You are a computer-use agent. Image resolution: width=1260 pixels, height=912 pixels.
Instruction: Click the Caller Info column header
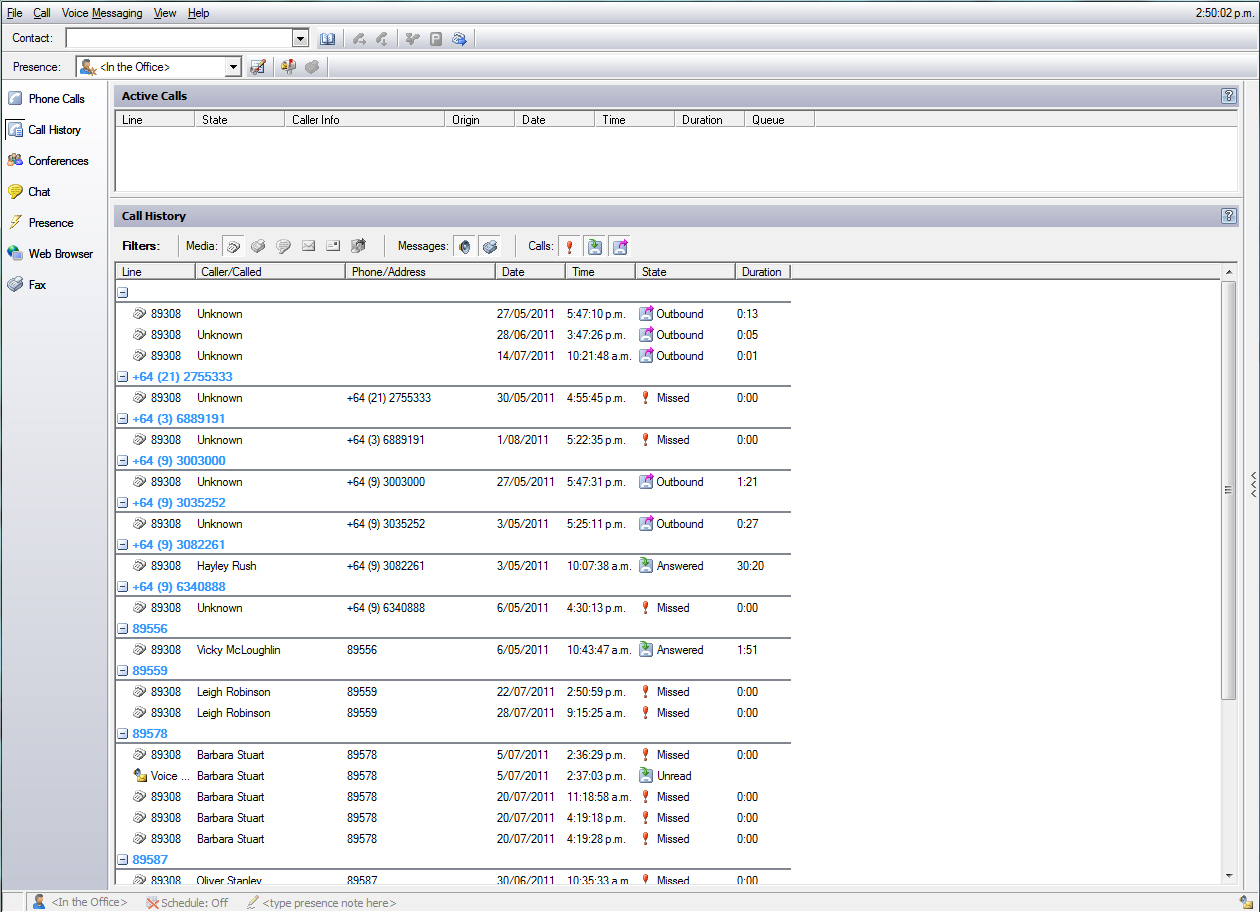(x=364, y=119)
